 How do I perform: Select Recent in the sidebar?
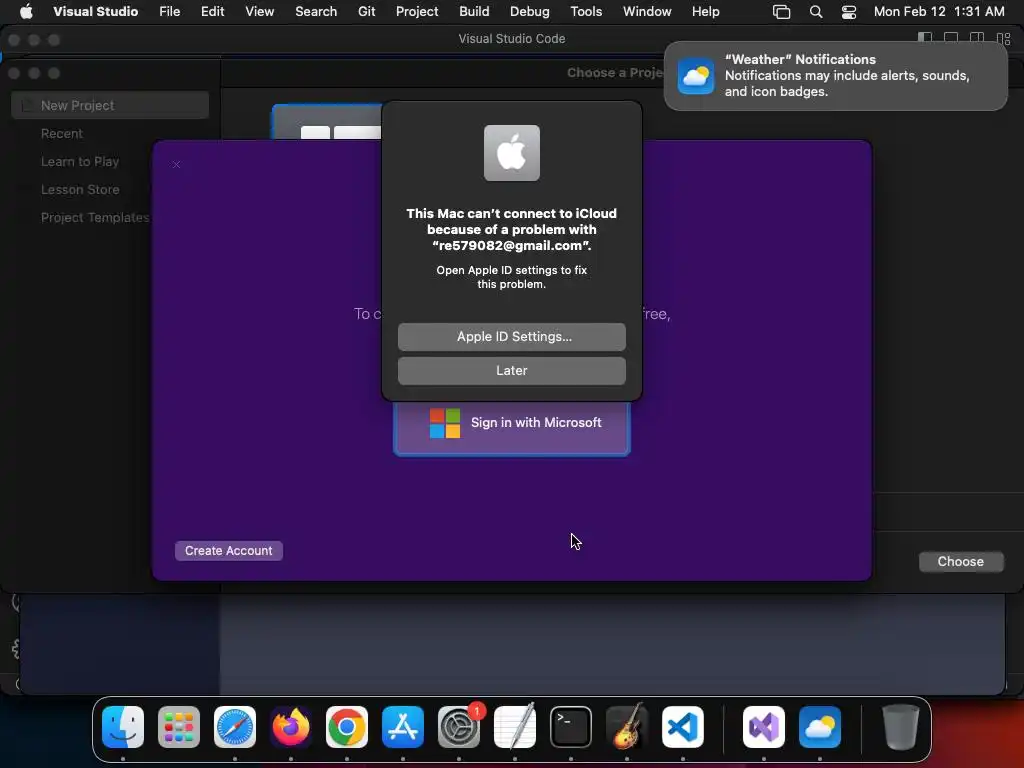click(x=61, y=133)
